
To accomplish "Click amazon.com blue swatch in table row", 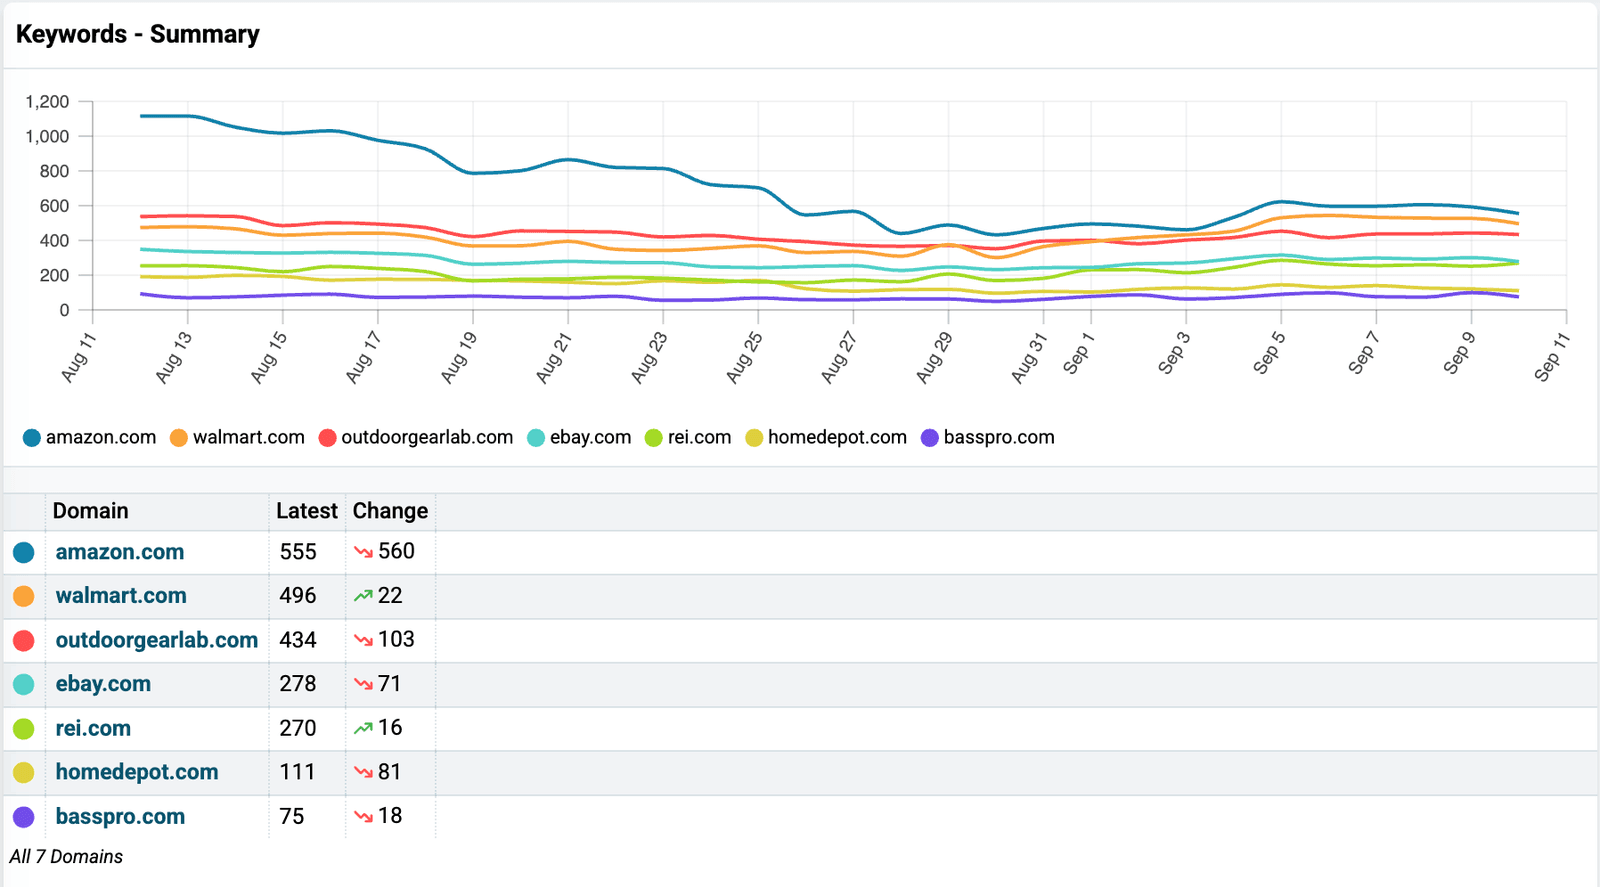I will [24, 552].
